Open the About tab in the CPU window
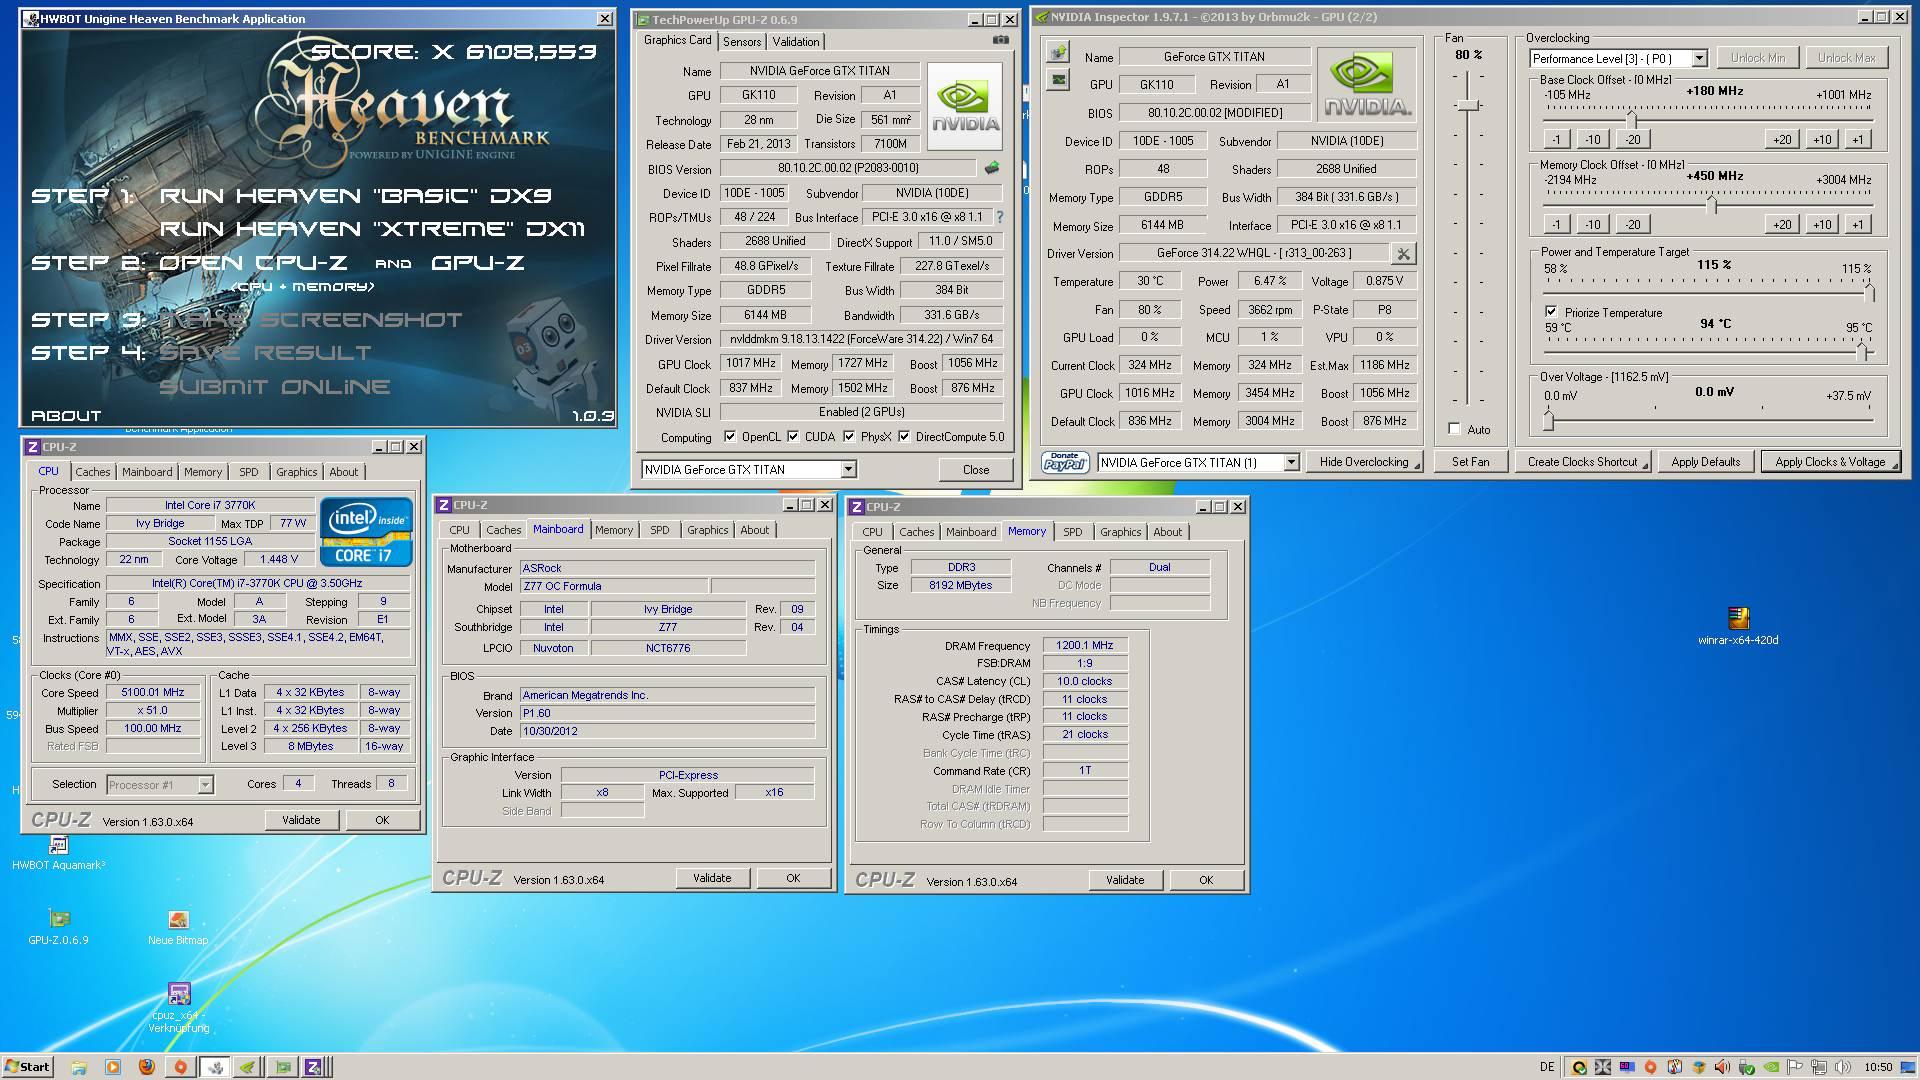1920x1080 pixels. tap(343, 472)
